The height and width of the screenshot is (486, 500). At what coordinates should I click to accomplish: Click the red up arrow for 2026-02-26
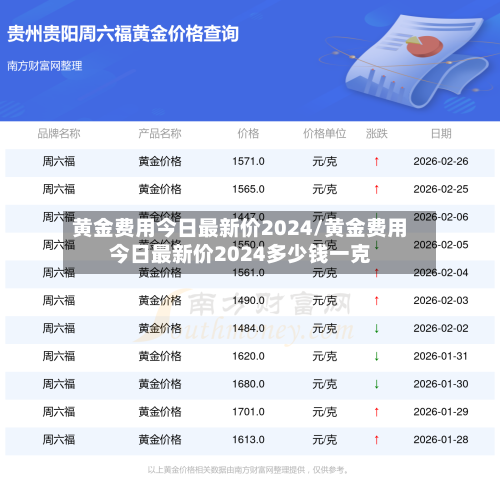click(377, 162)
